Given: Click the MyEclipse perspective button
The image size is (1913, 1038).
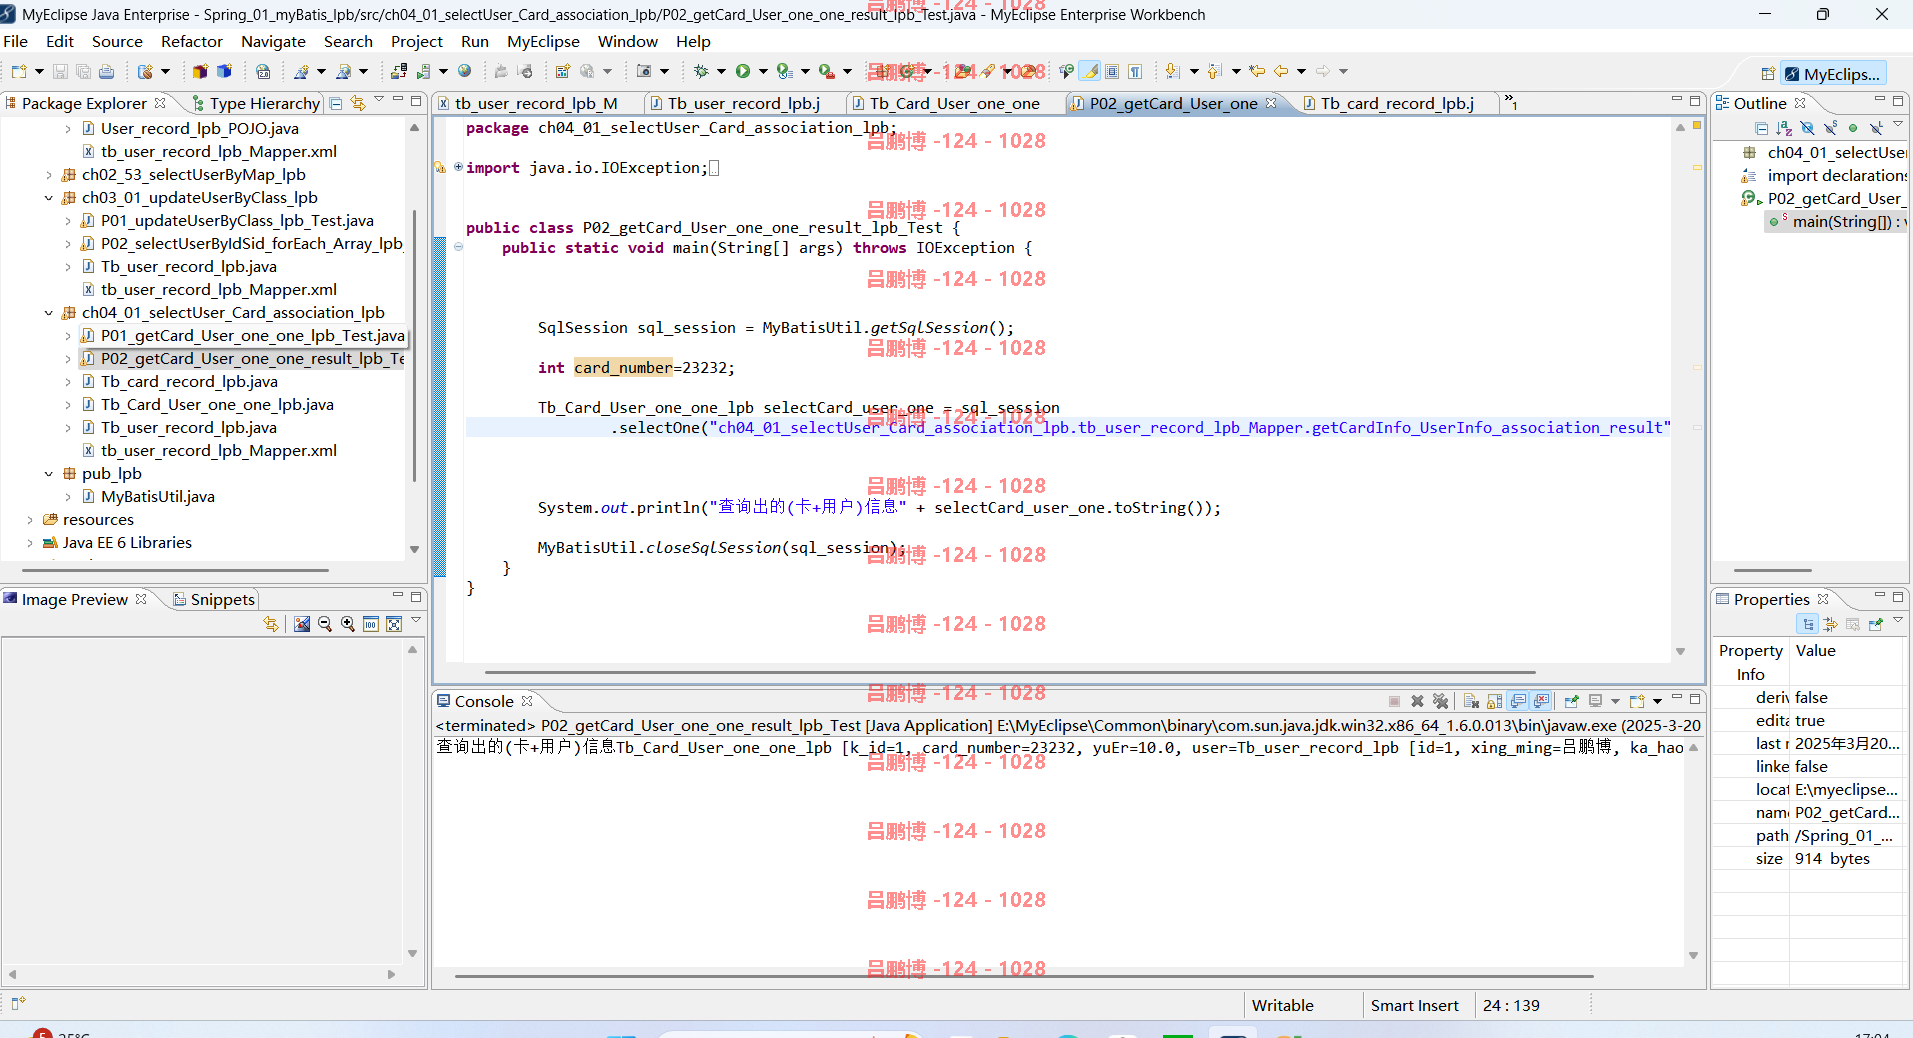Looking at the screenshot, I should pyautogui.click(x=1833, y=74).
